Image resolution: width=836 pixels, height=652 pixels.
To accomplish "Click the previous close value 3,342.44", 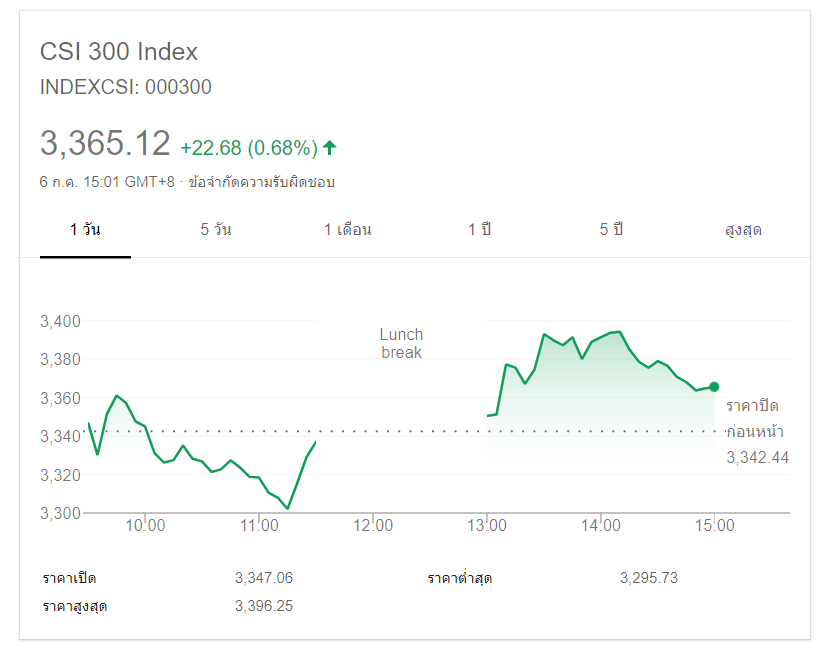I will [757, 457].
